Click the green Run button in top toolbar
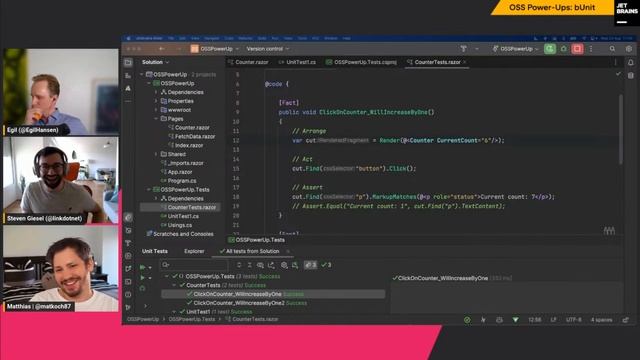 (x=550, y=49)
